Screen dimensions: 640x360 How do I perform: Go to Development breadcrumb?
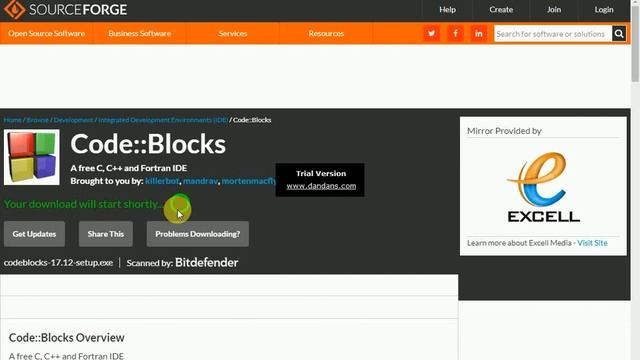point(73,120)
